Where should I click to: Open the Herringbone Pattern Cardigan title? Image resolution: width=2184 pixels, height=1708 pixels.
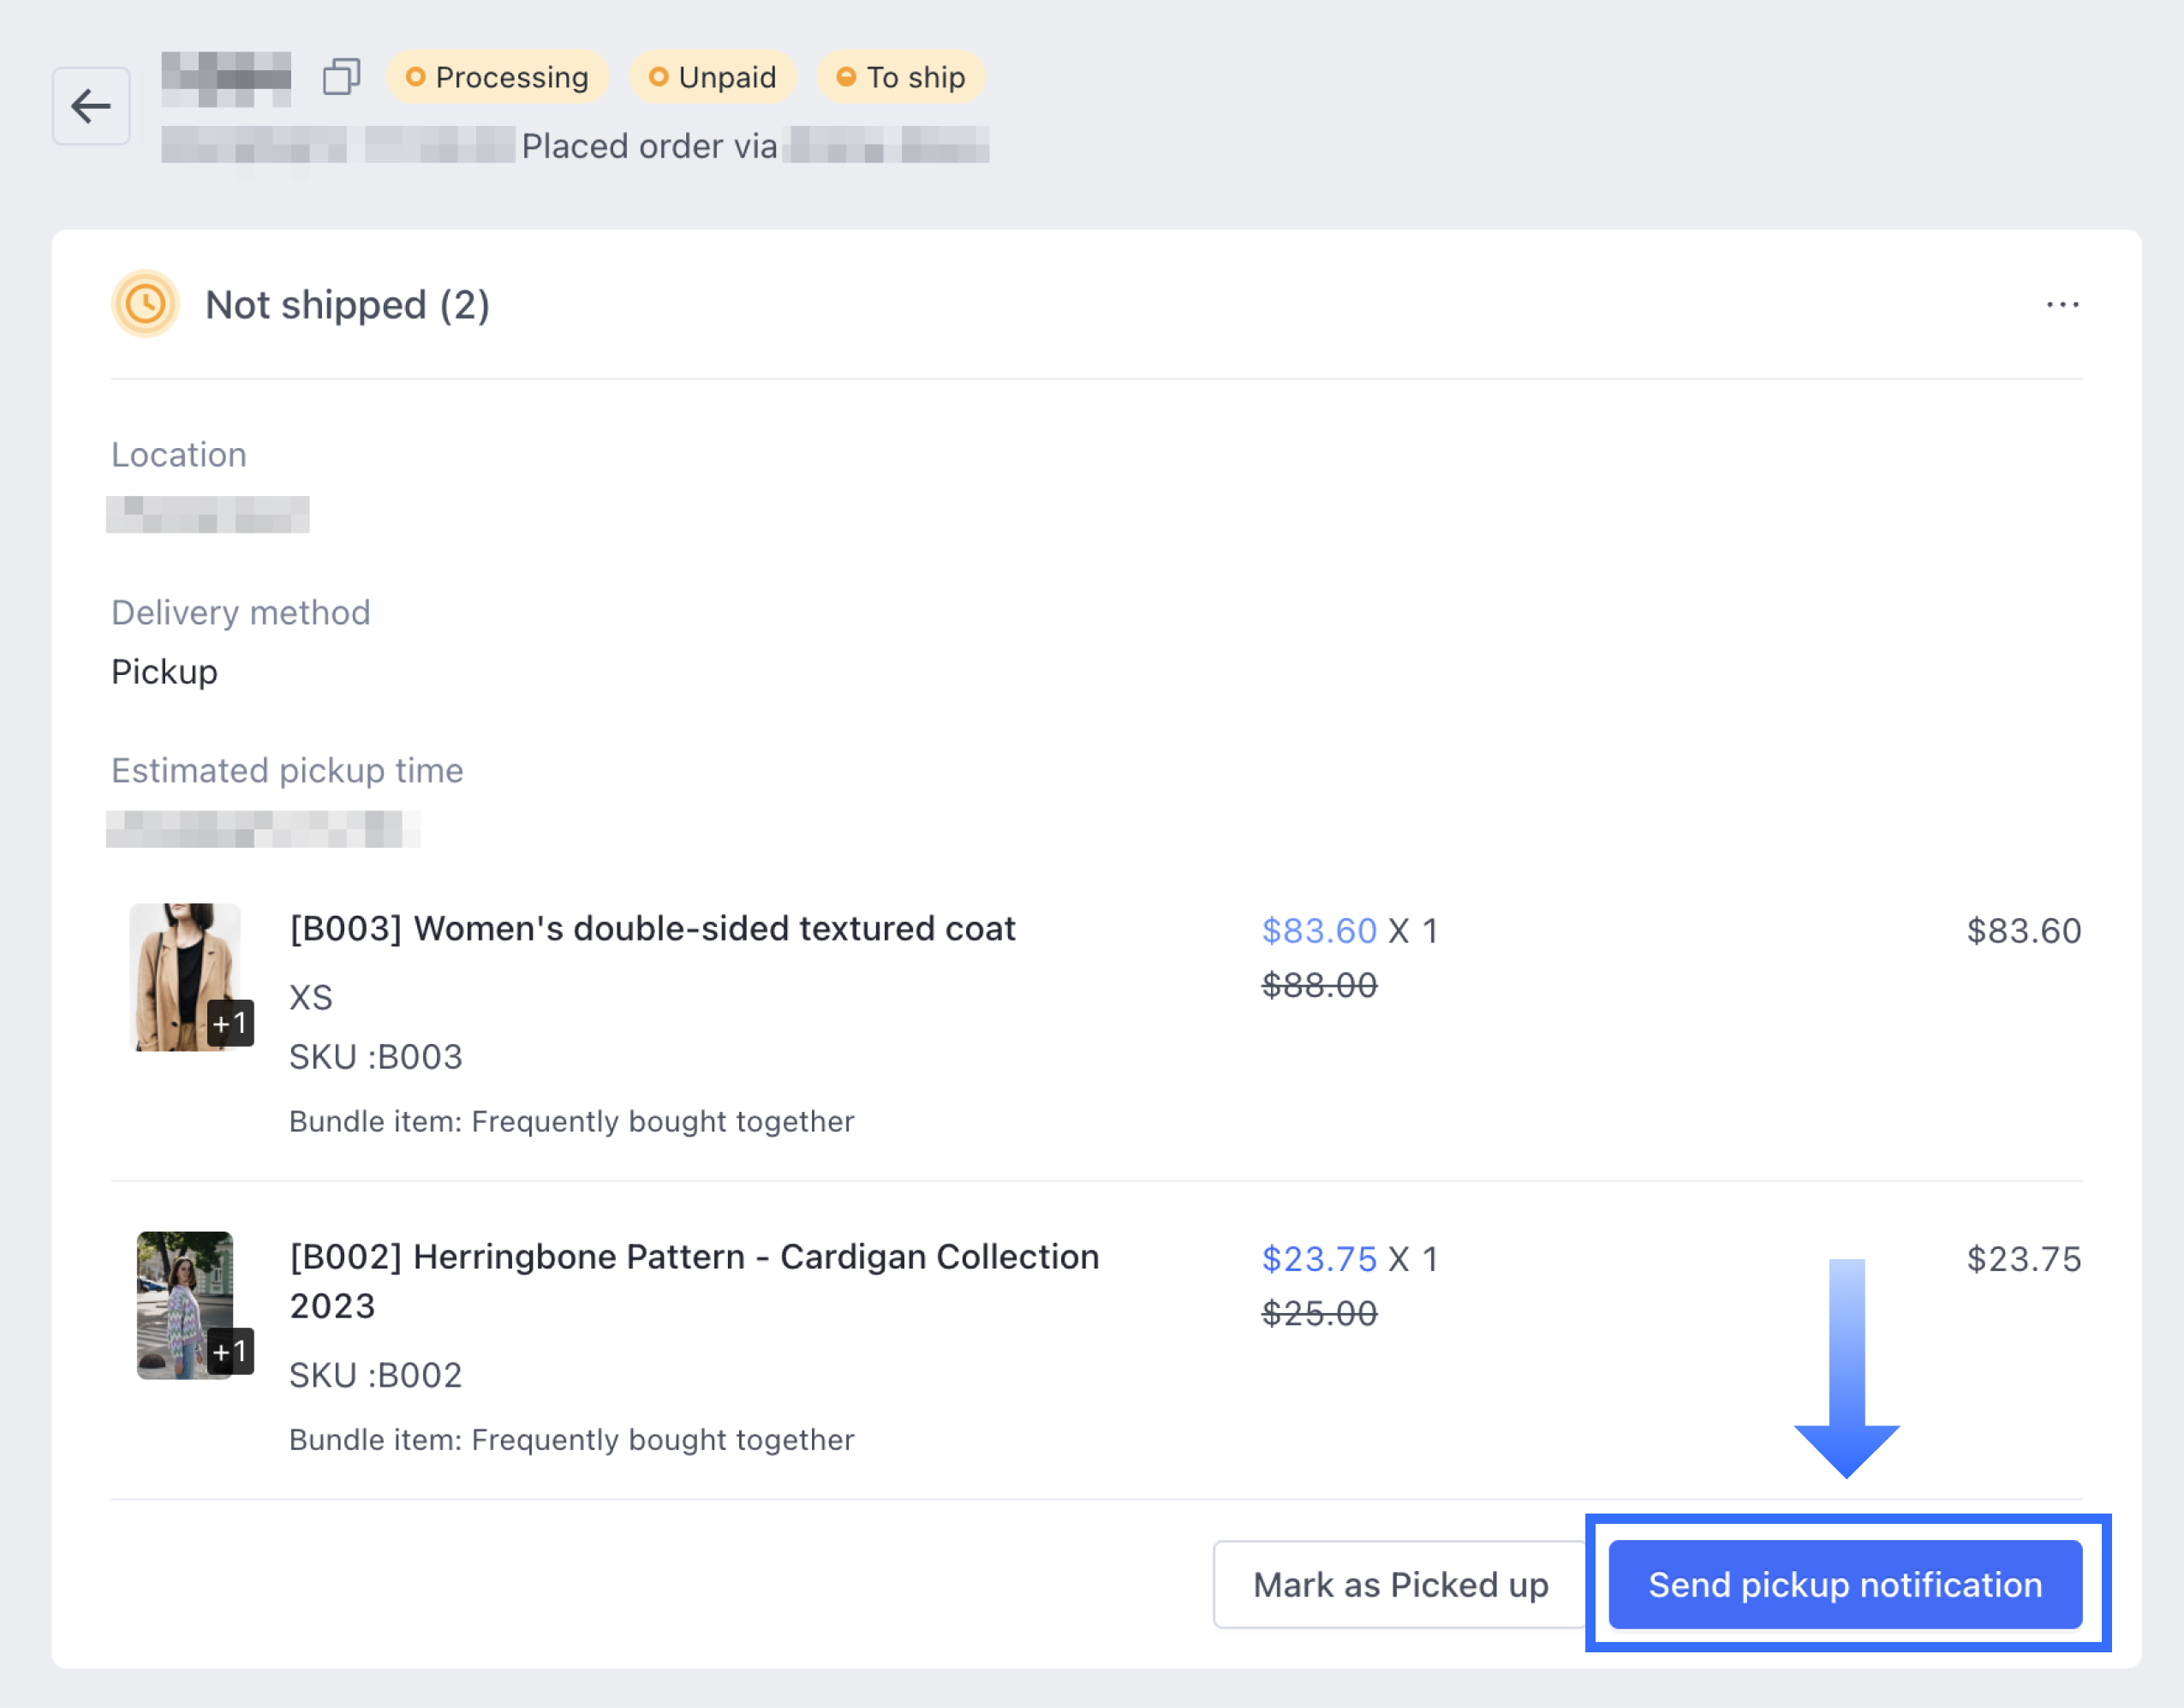pos(693,1257)
